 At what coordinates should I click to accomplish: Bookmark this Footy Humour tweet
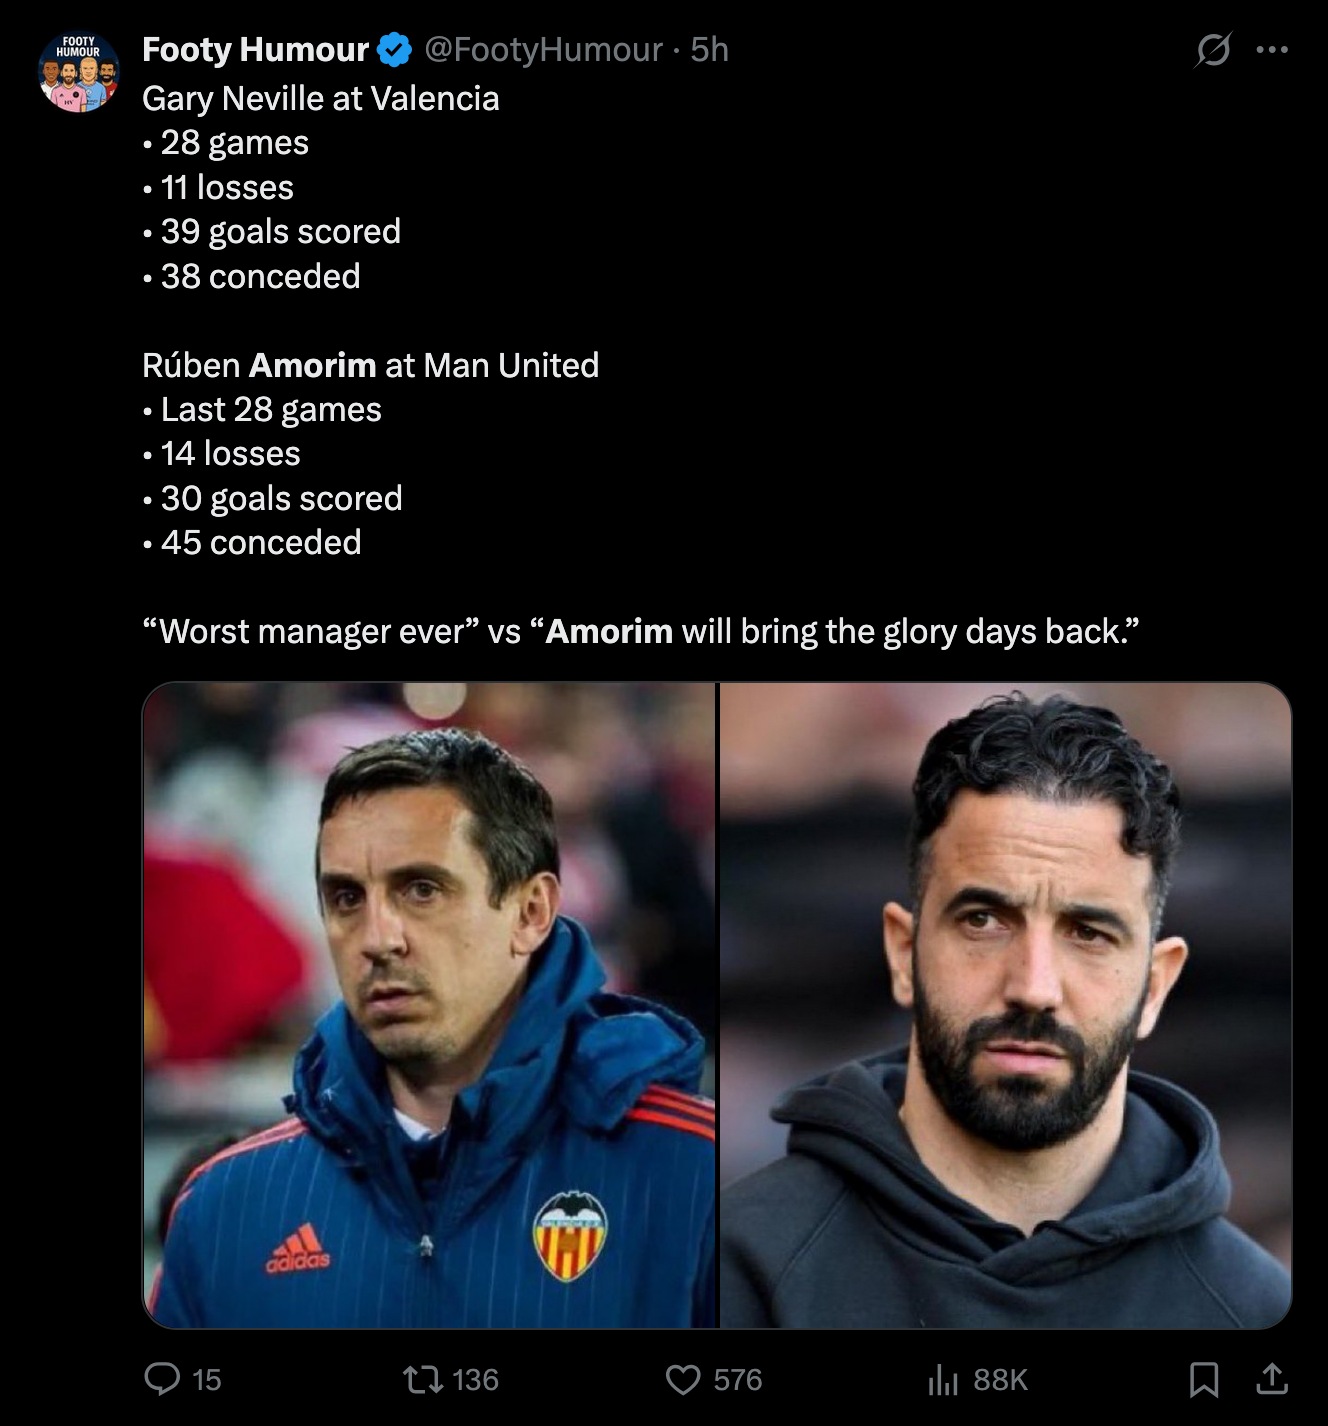click(1204, 1380)
